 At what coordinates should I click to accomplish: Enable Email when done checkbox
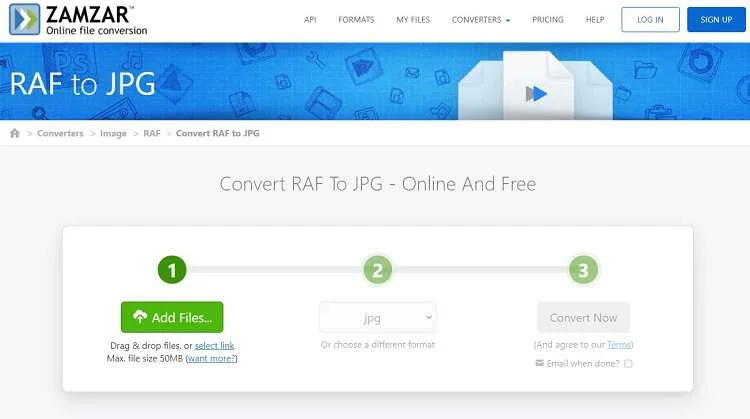628,364
